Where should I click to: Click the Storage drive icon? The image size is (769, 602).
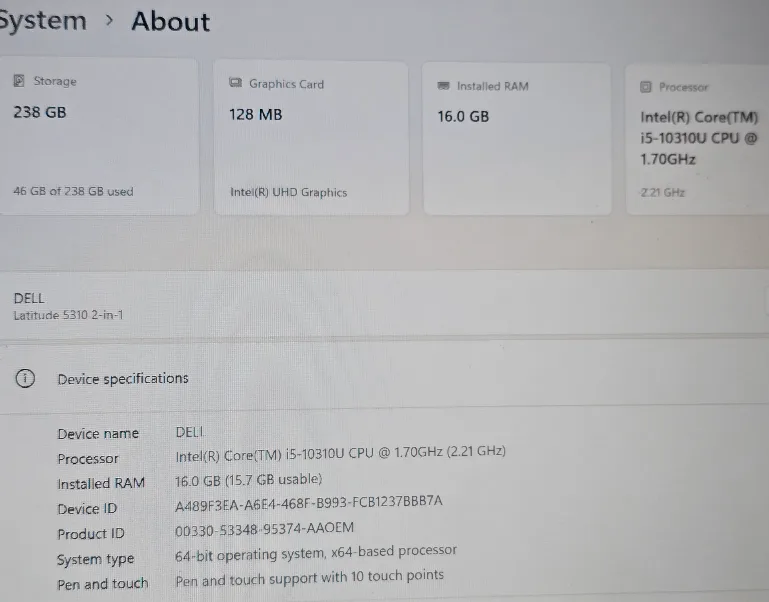click(x=20, y=81)
